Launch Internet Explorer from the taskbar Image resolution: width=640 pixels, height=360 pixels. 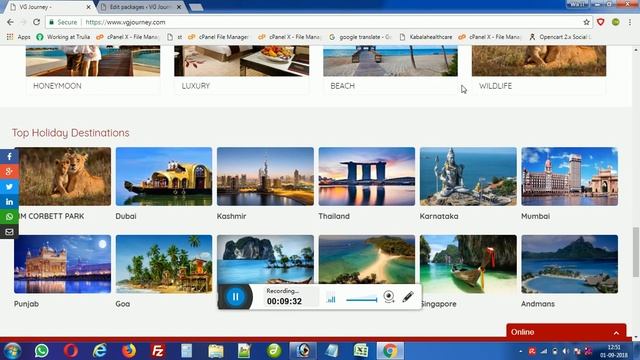click(100, 351)
